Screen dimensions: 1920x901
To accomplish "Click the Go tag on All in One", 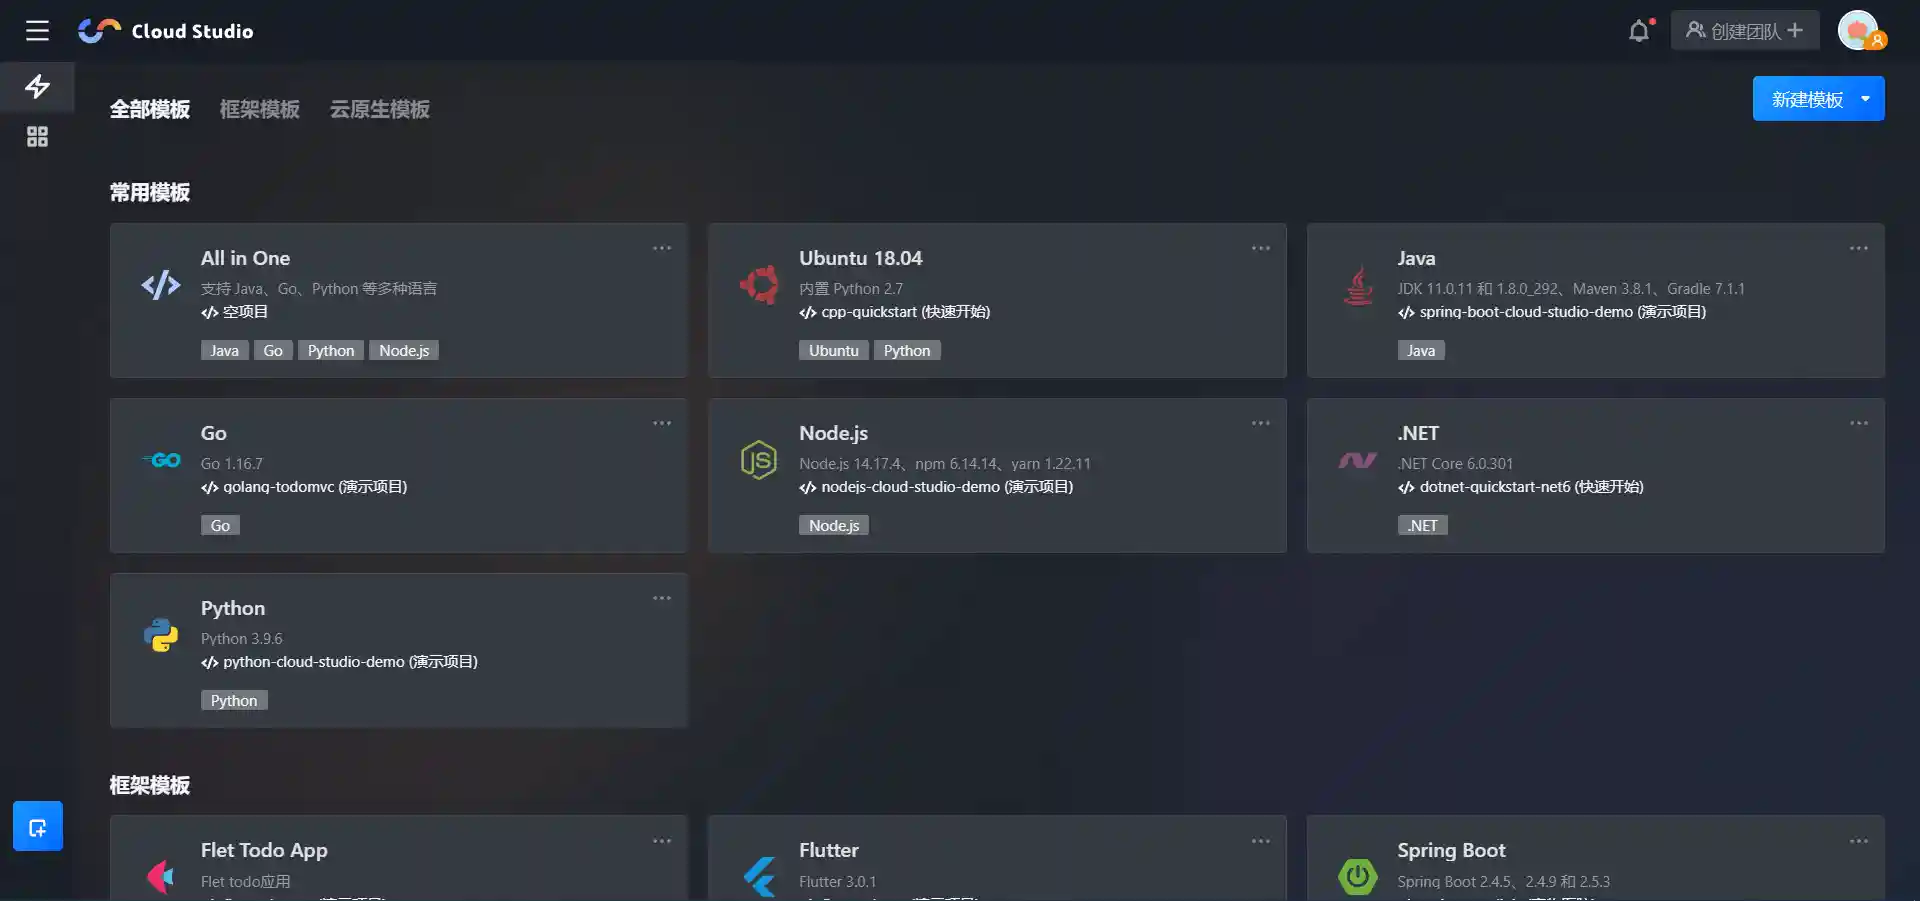I will tap(273, 351).
